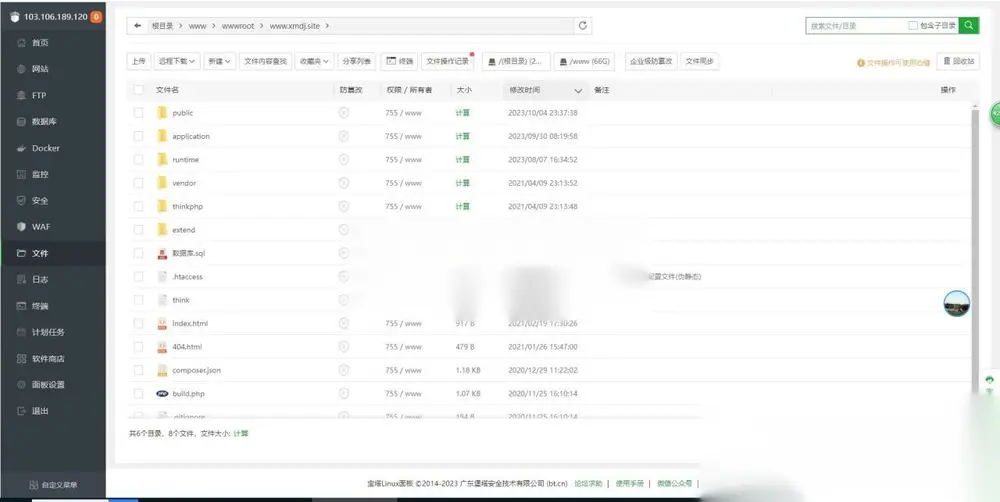Screen dimensions: 1000x502
Task: Click tamper-proof lock icon for composer.json row
Action: point(344,370)
